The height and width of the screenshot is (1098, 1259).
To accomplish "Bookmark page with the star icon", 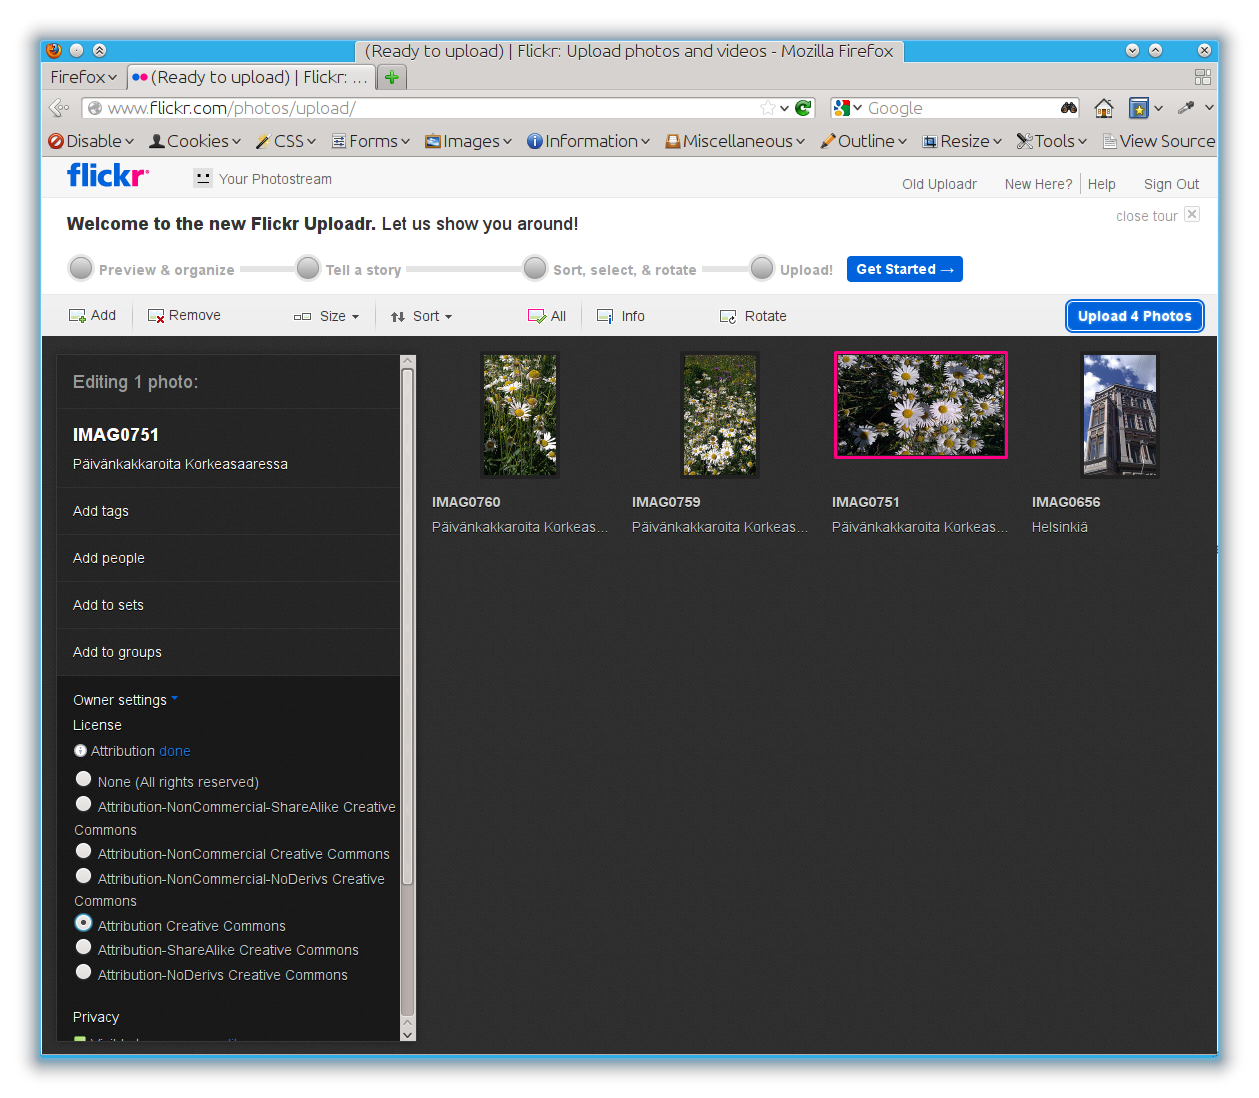I will (x=768, y=108).
